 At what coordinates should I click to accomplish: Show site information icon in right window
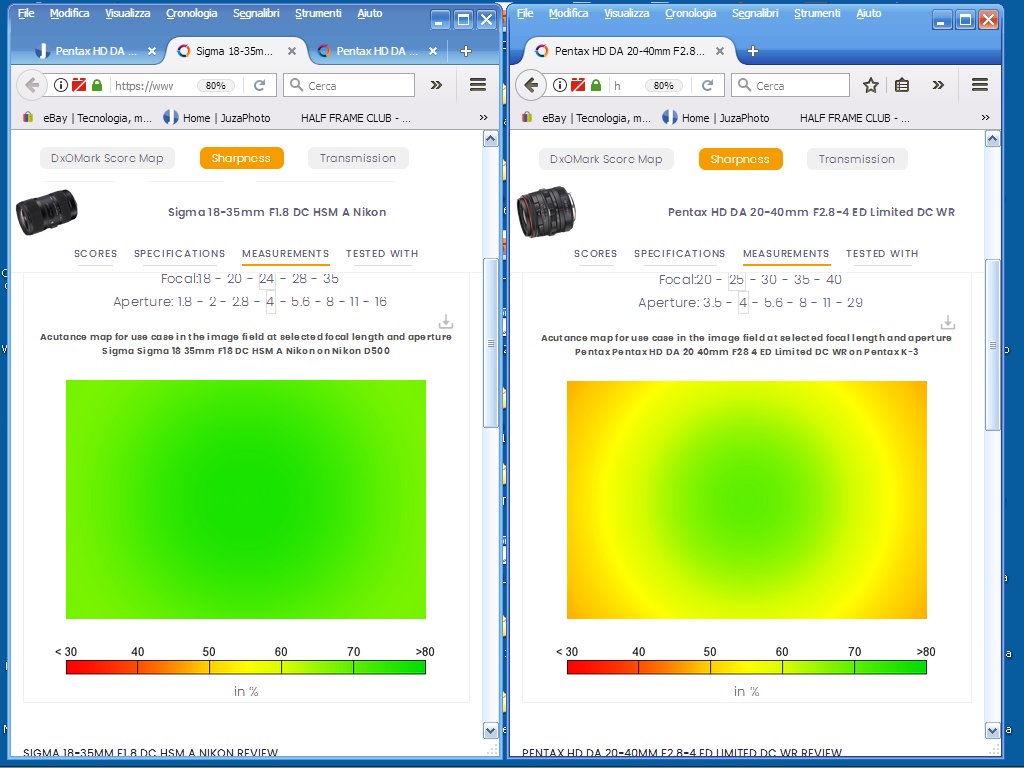560,85
